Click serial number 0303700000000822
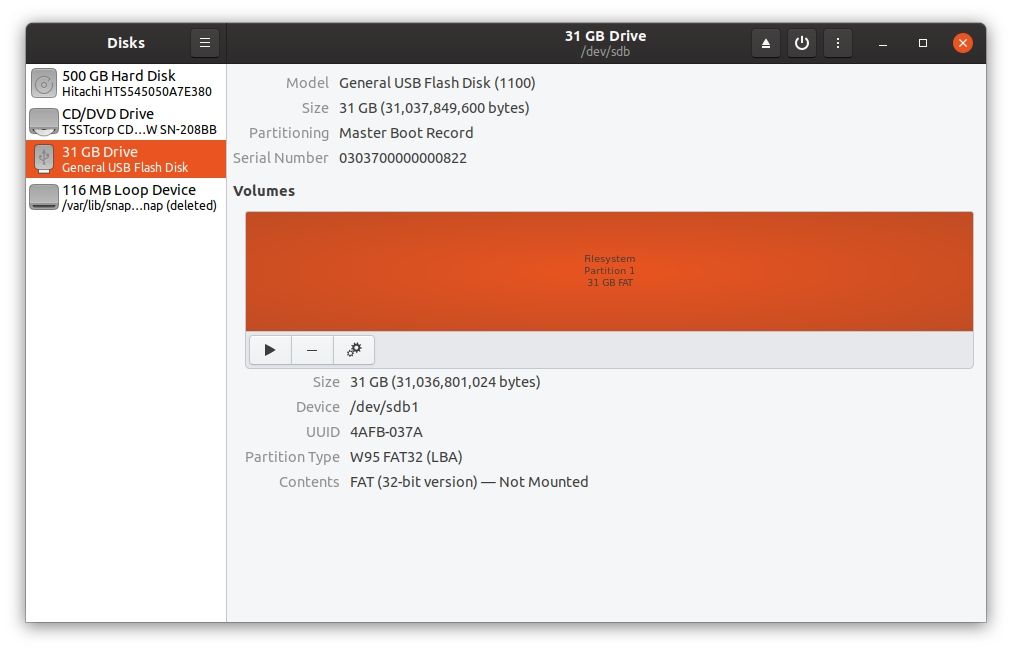The height and width of the screenshot is (651, 1012). (x=403, y=158)
